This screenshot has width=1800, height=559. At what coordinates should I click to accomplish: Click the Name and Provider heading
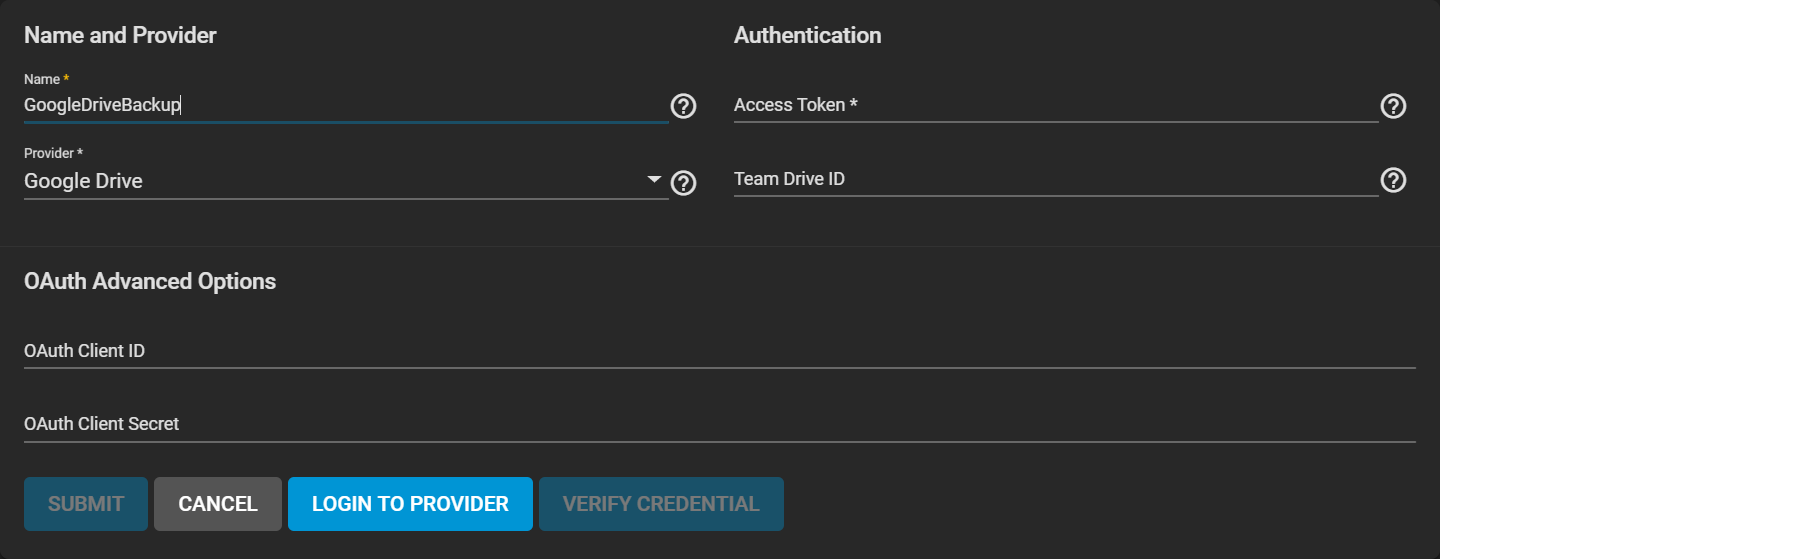tap(120, 36)
